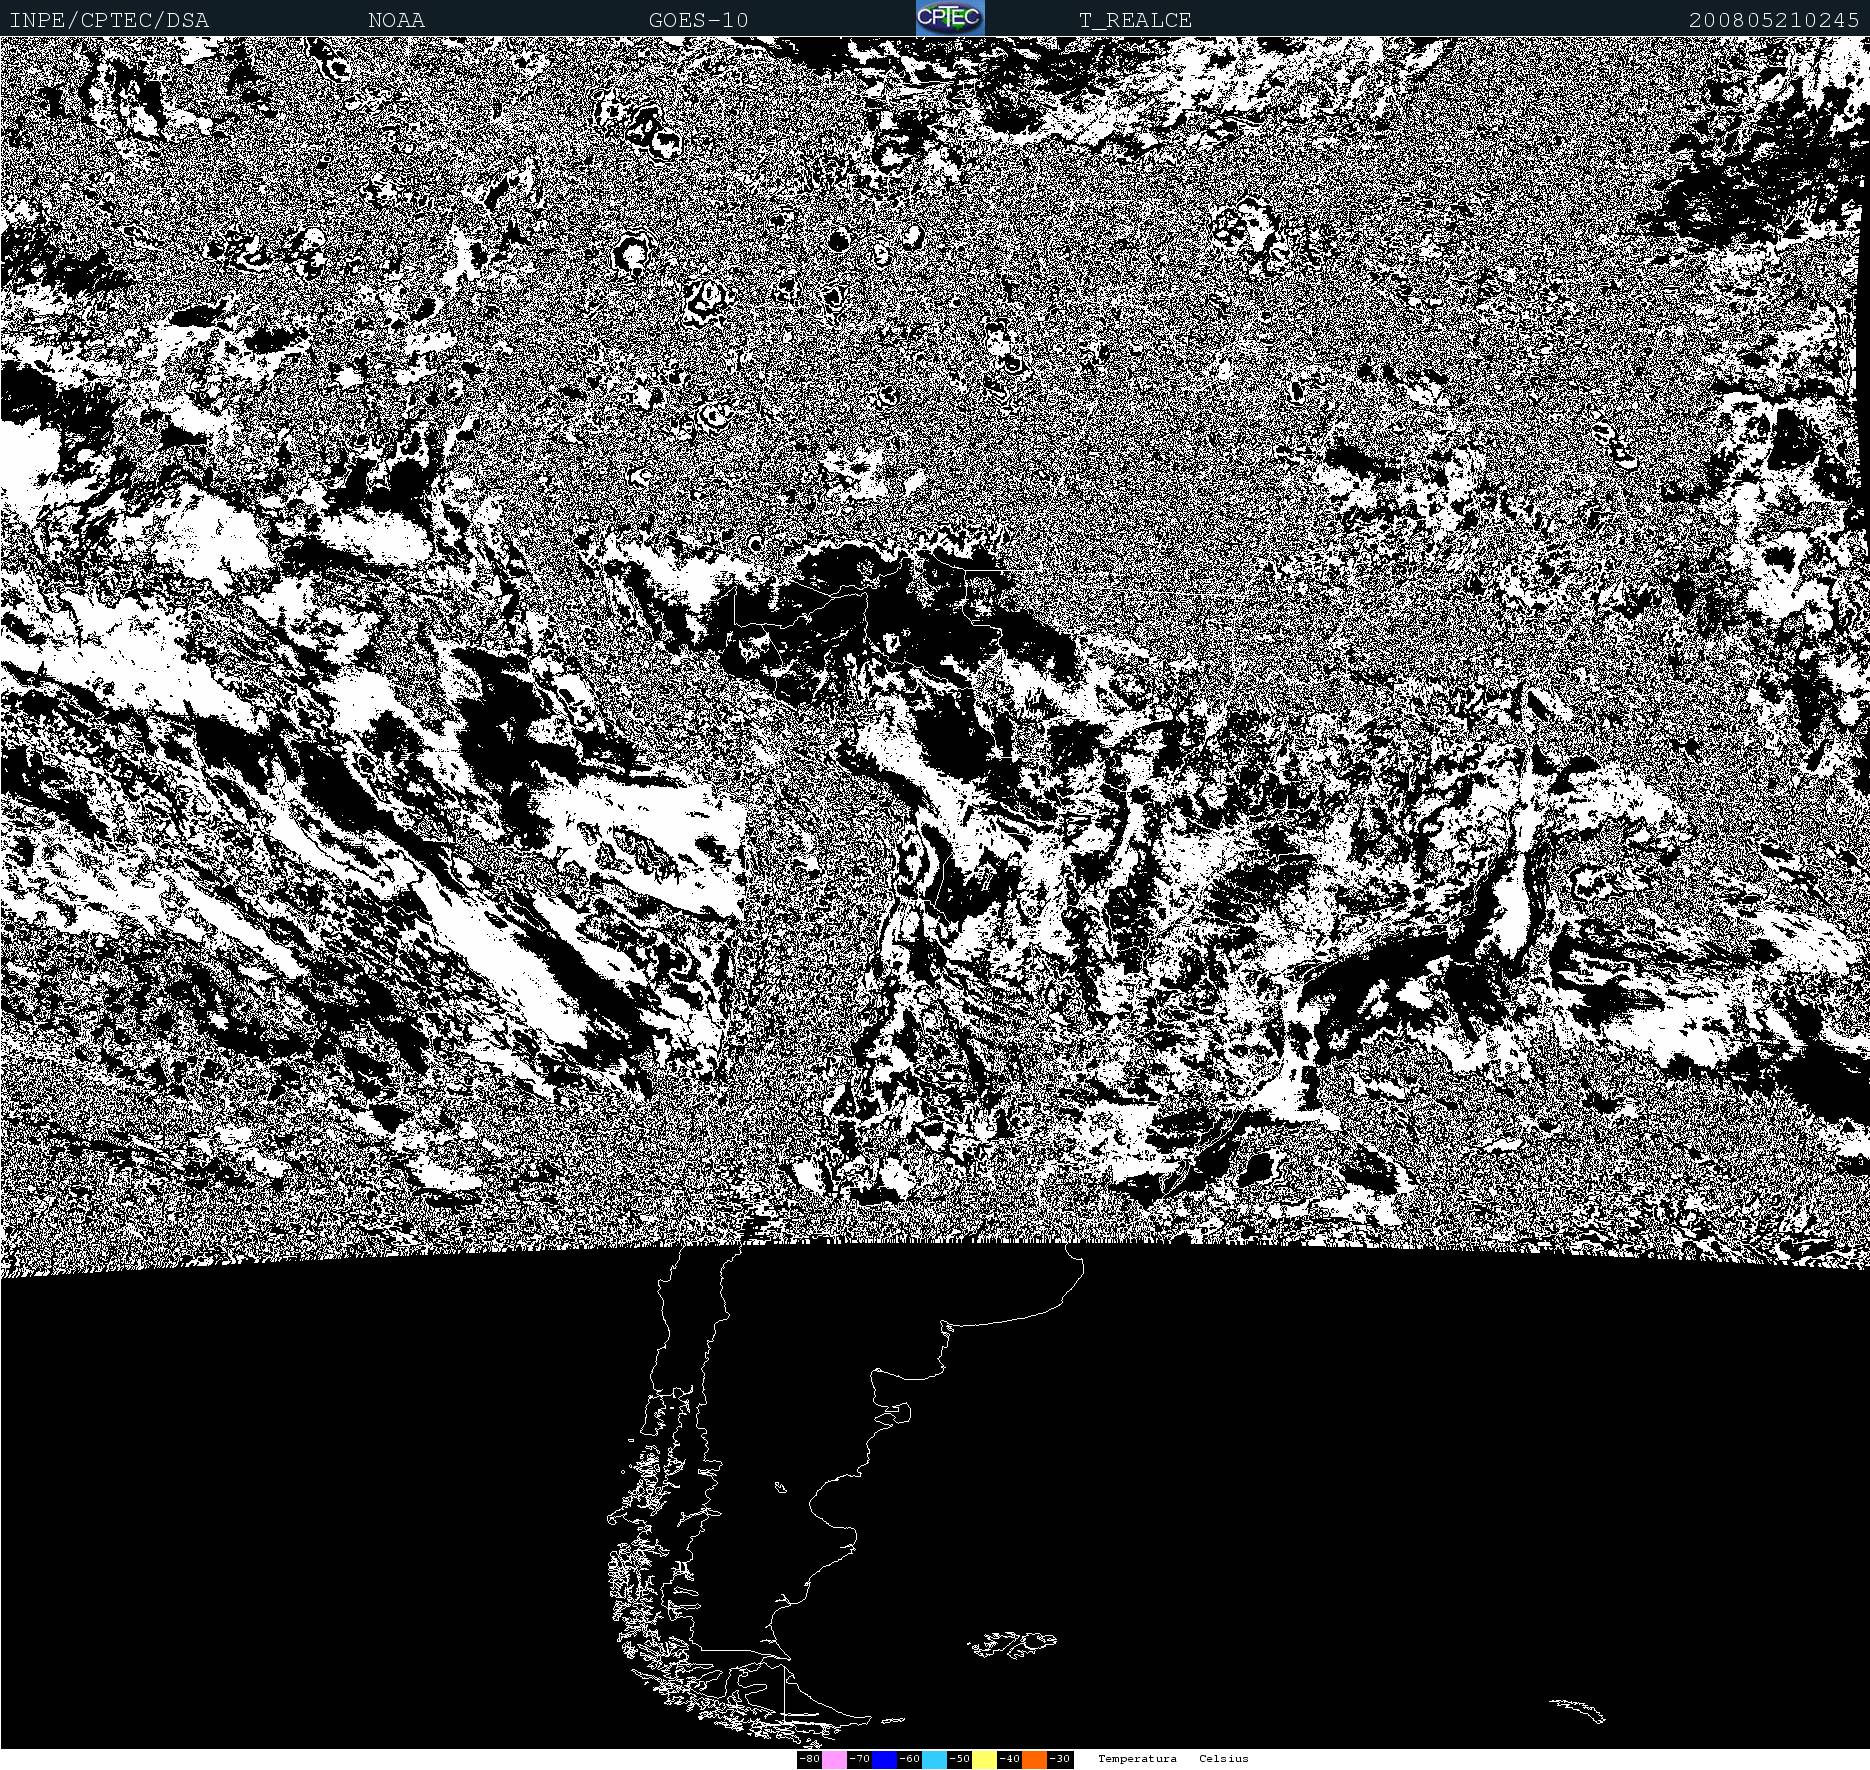Click the light blue legend swatch
1870x1770 pixels.
[934, 1759]
